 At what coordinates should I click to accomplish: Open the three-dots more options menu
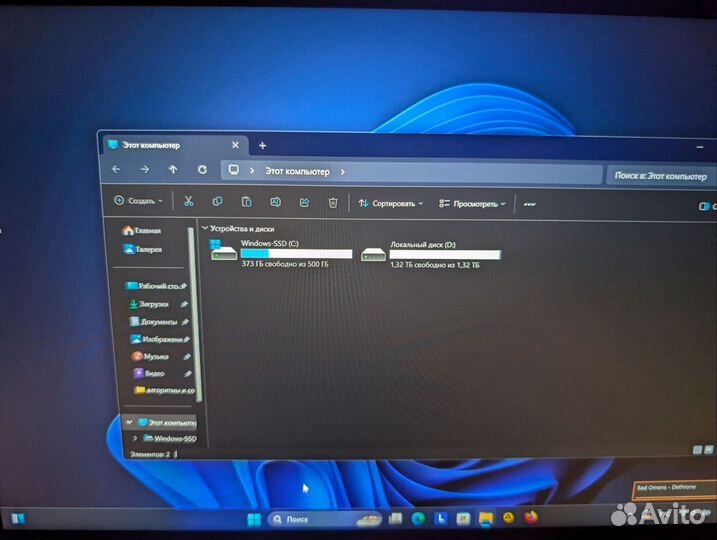click(530, 204)
